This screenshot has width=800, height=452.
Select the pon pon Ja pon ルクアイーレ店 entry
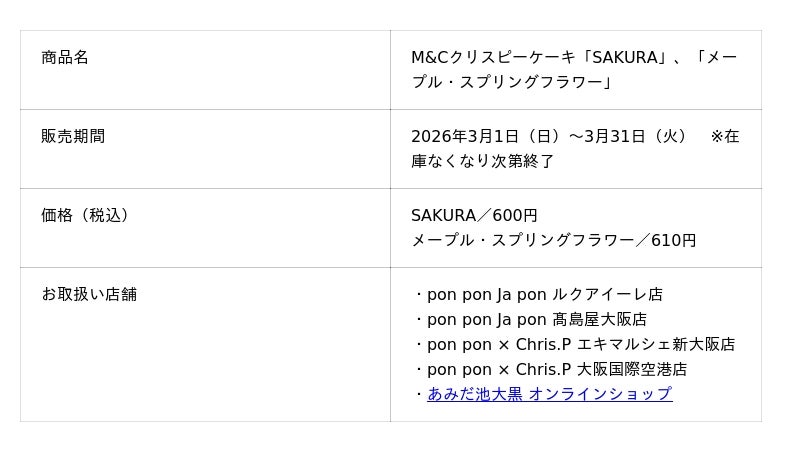(545, 295)
